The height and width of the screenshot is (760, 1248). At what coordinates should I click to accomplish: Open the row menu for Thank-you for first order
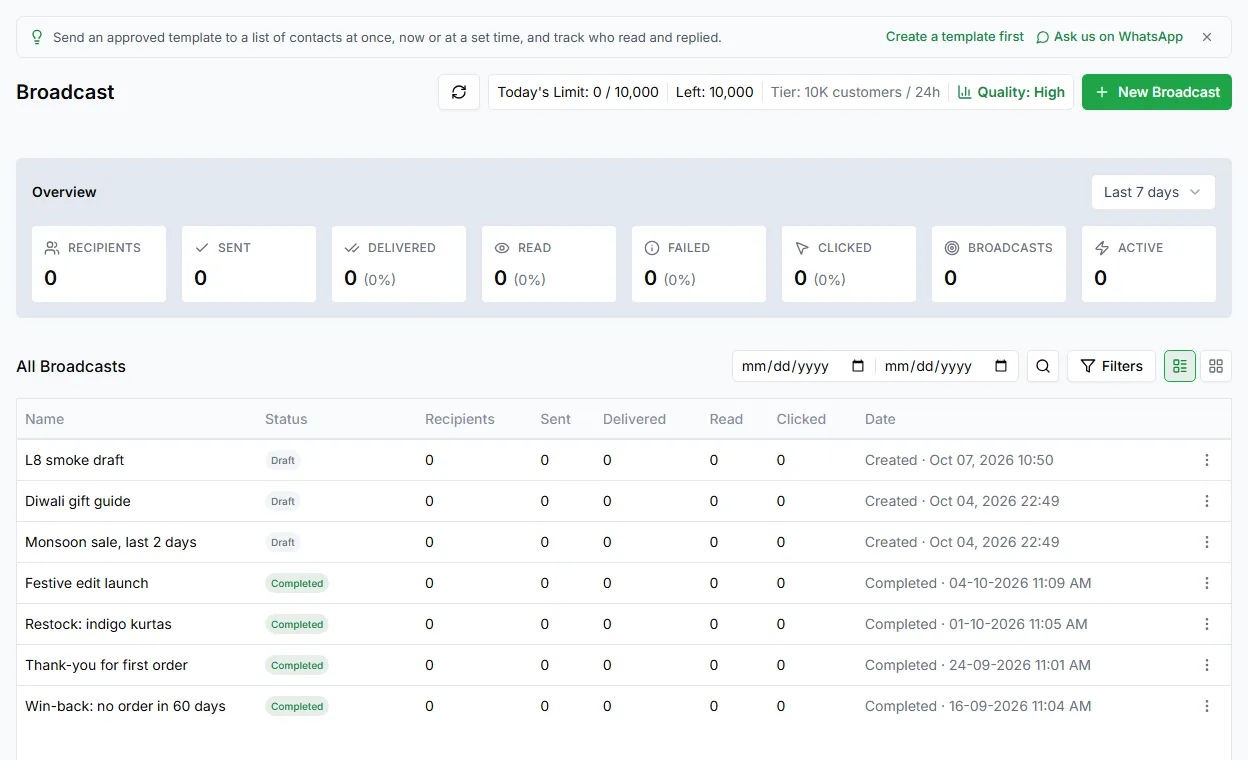pyautogui.click(x=1207, y=665)
